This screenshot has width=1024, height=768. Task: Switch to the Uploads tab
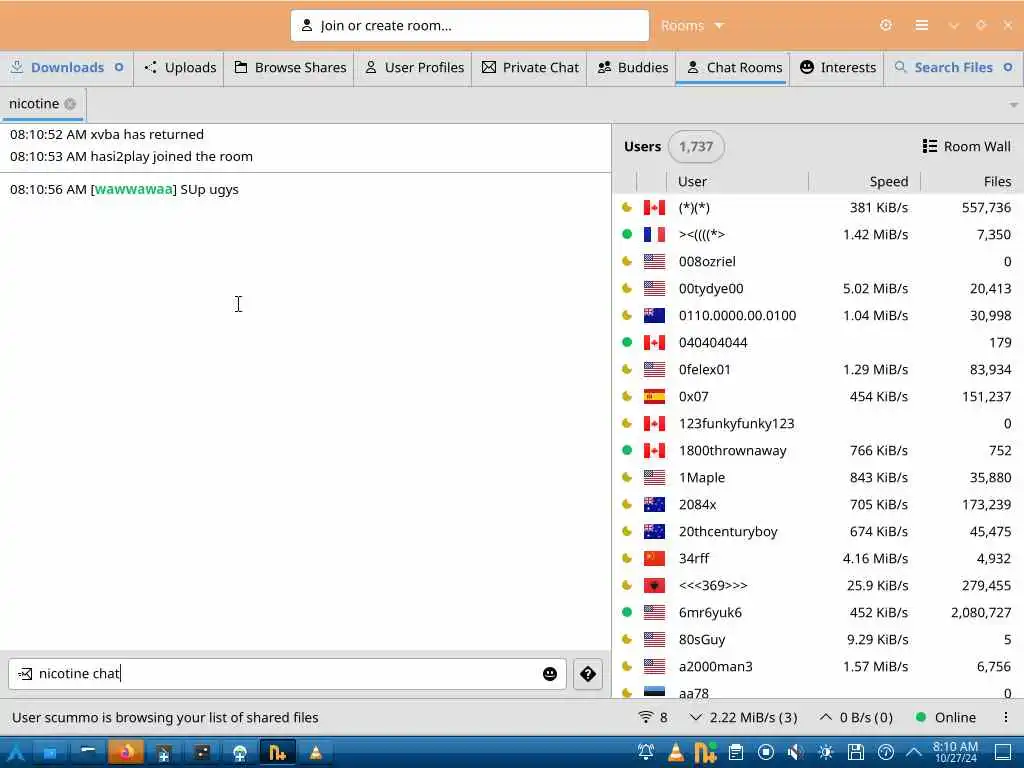(x=180, y=68)
